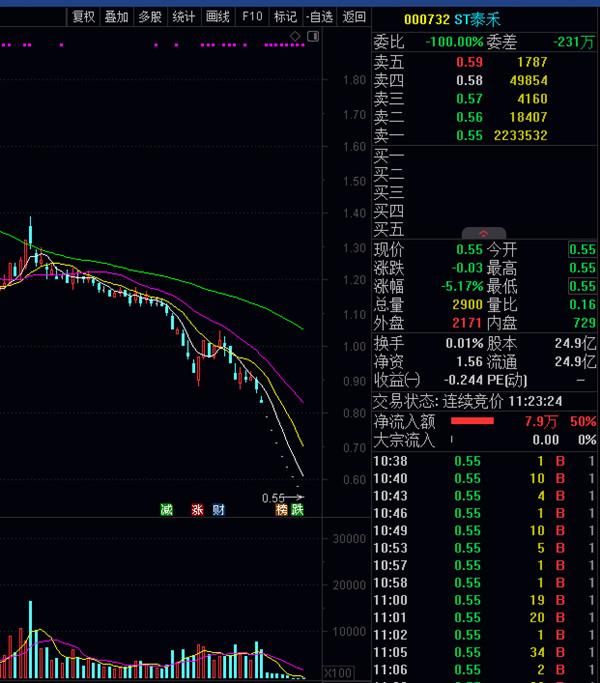The image size is (600, 683).
Task: Open the 复权 price adjustment menu
Action: coord(84,16)
